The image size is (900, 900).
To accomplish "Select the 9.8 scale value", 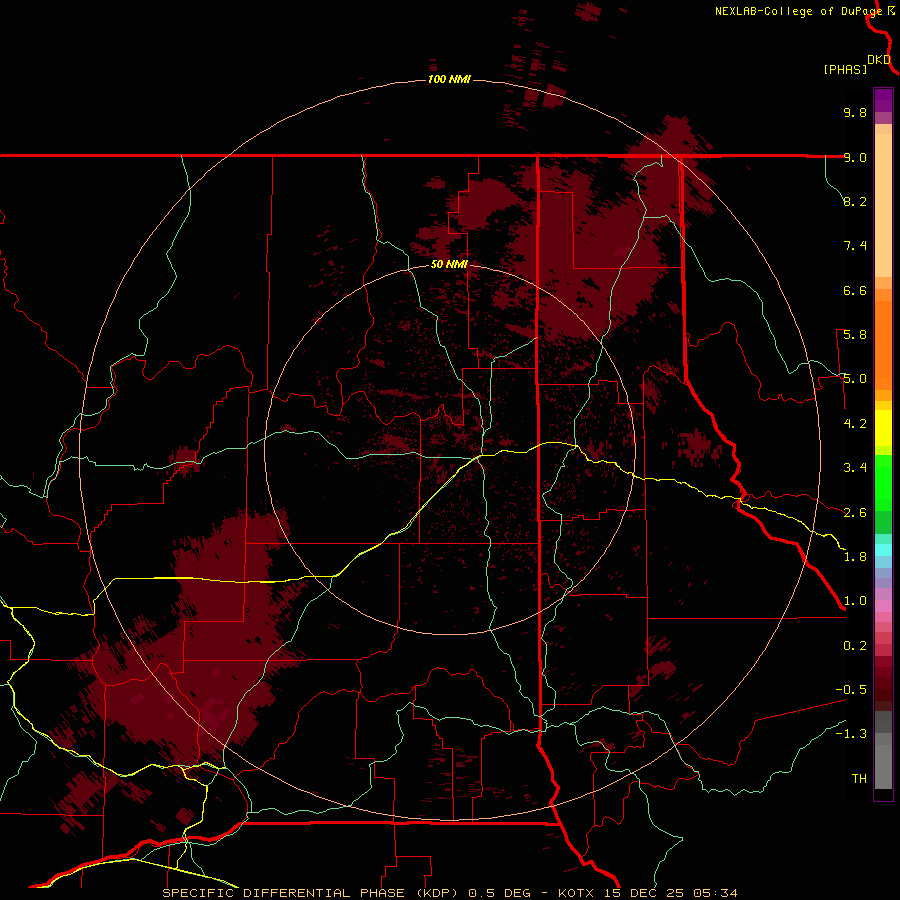I will (x=855, y=112).
